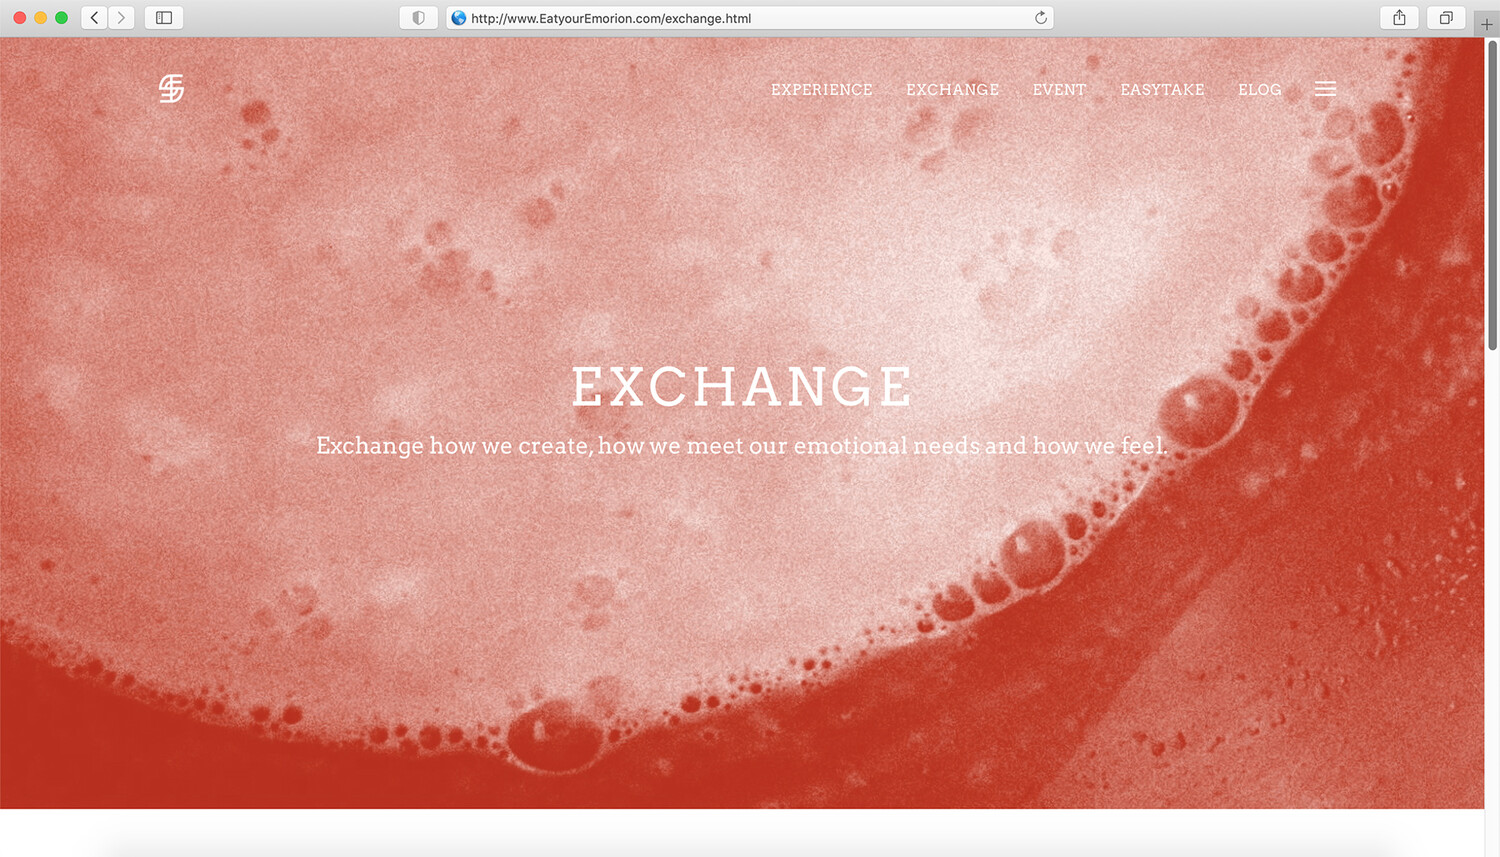
Task: Click the address bar URL field
Action: coord(750,18)
